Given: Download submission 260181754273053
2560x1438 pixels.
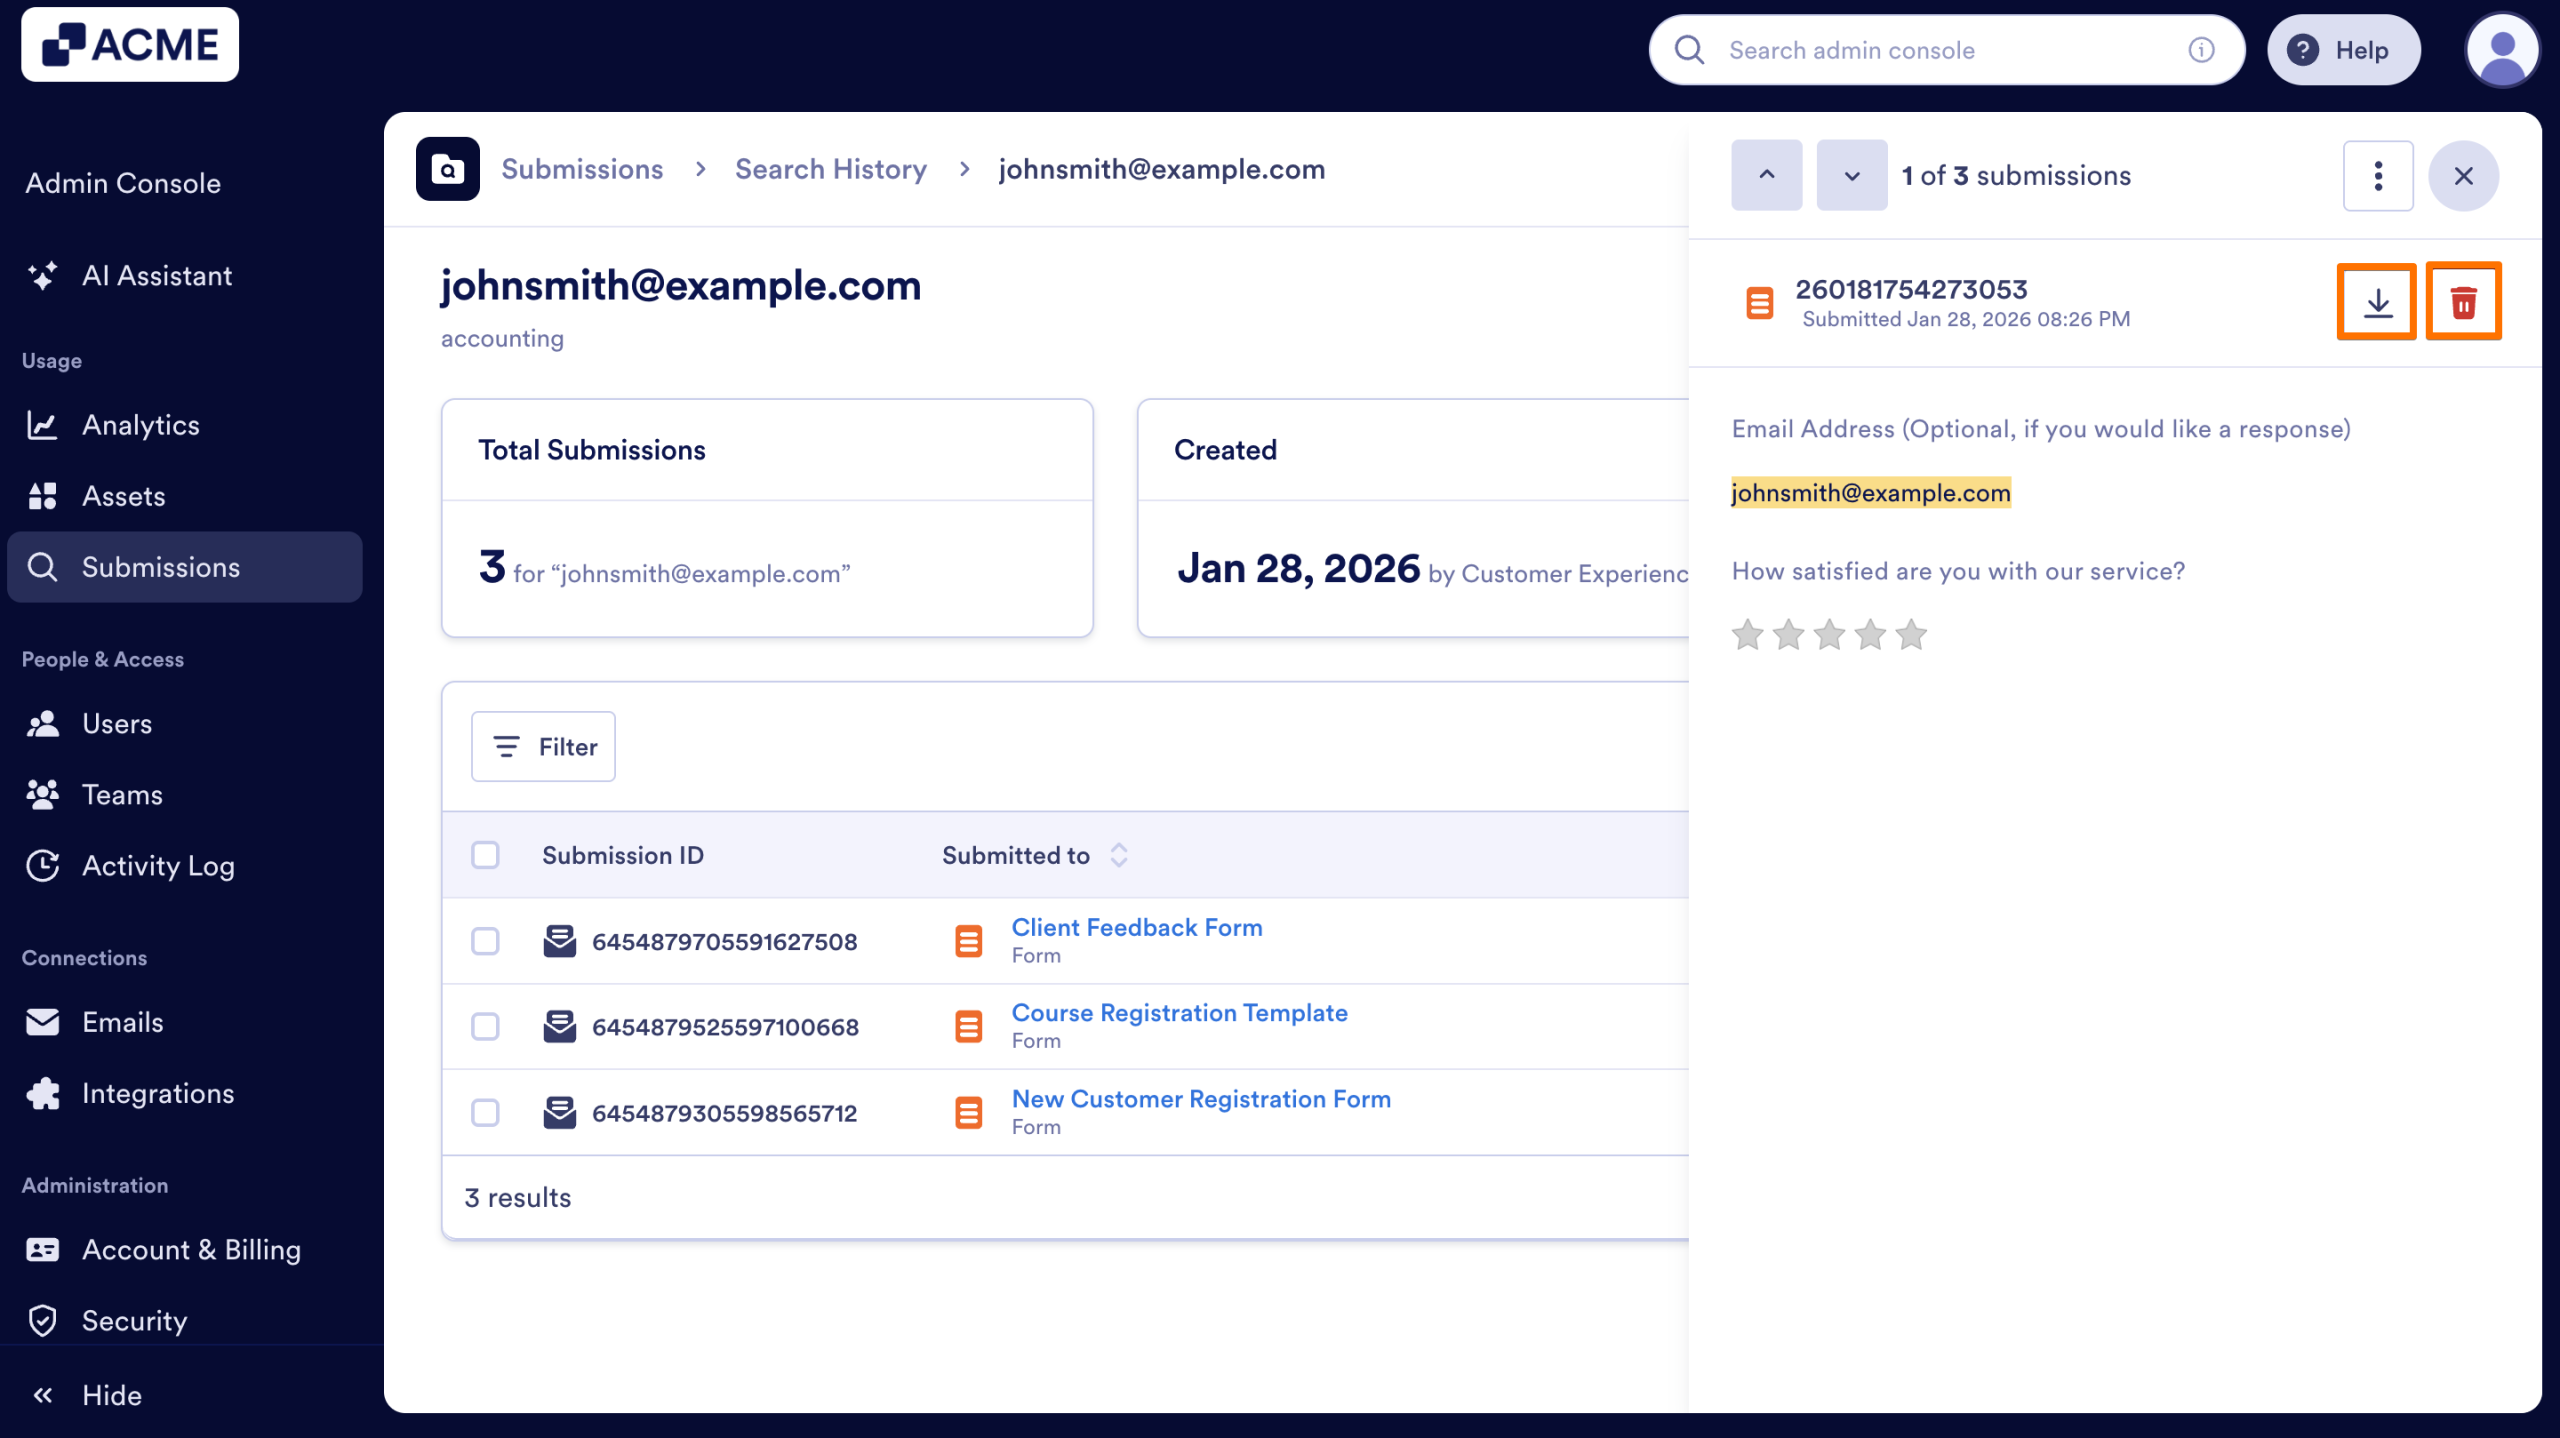Looking at the screenshot, I should [x=2377, y=301].
